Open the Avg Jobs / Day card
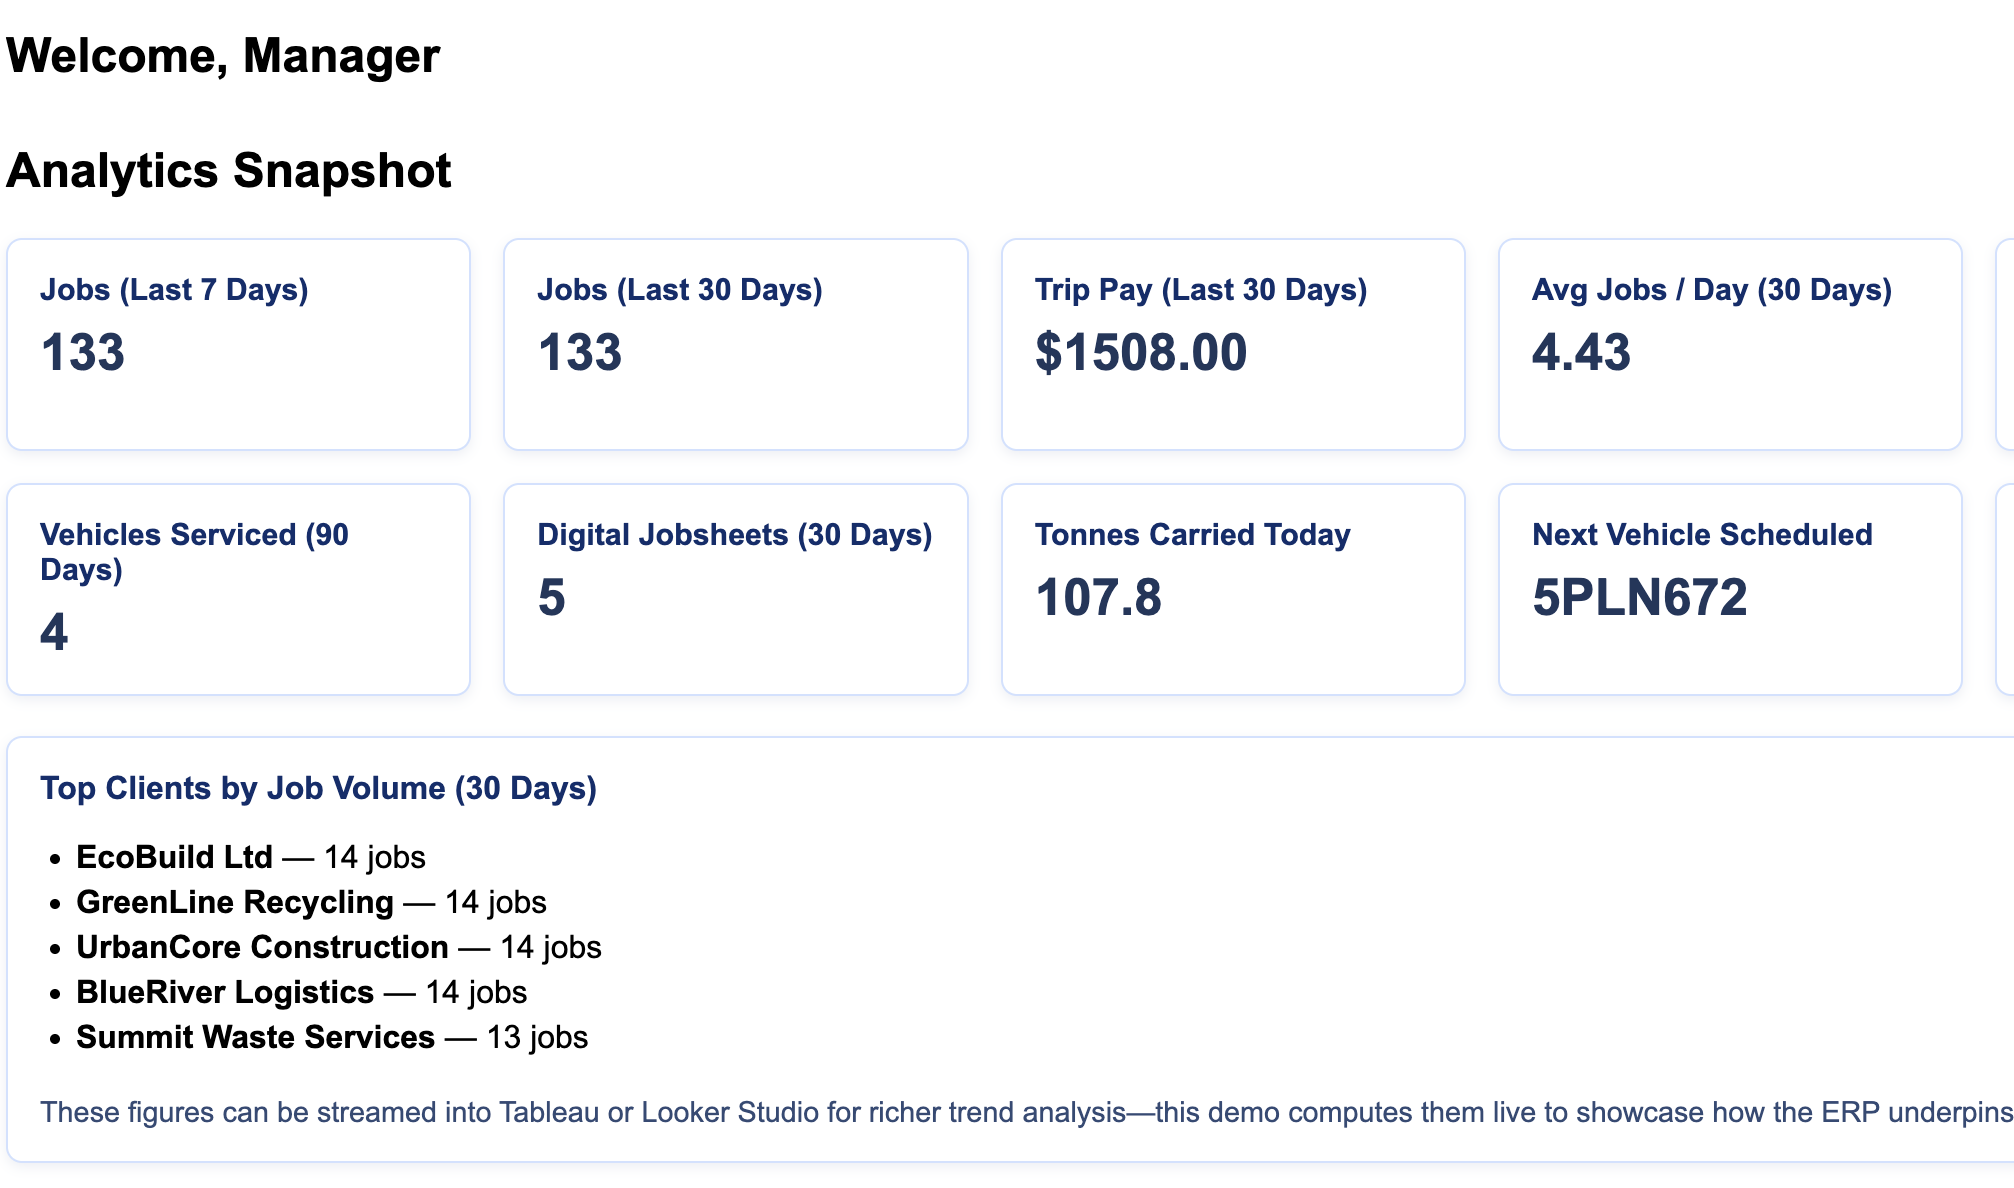 tap(1729, 344)
